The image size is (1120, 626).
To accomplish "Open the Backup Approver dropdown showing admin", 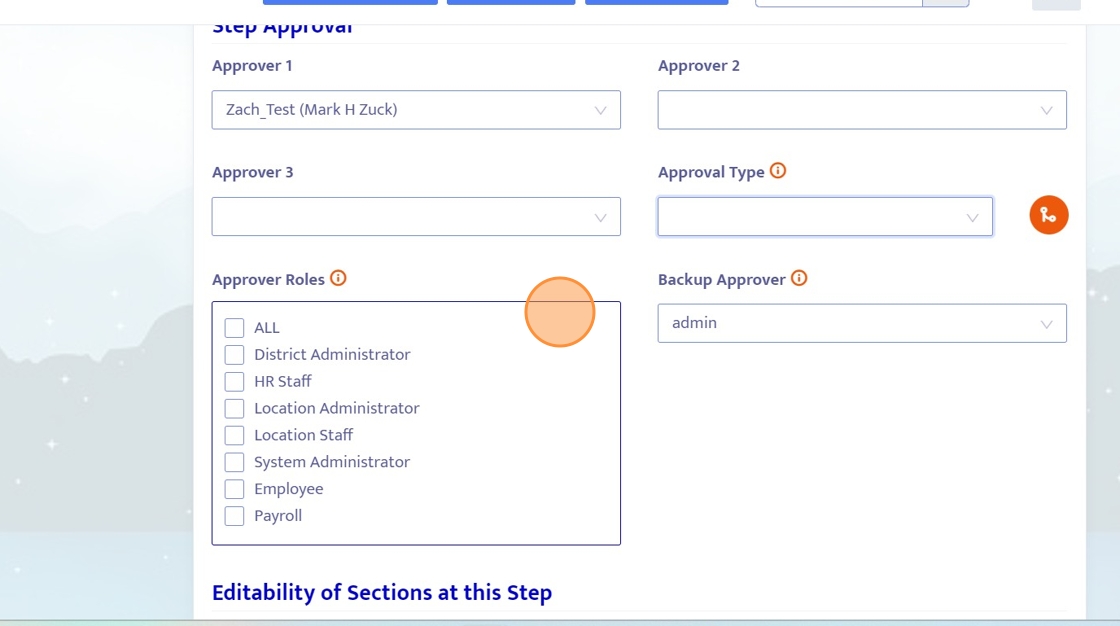I will pos(862,323).
